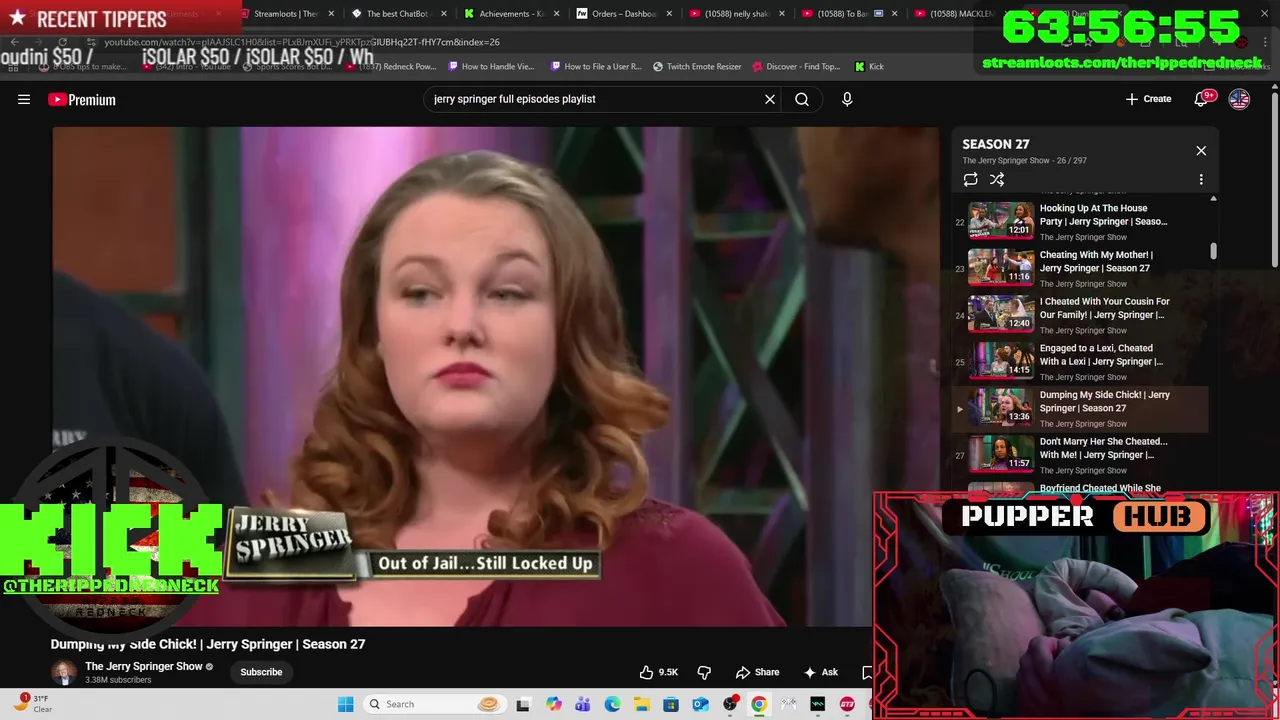Play Engaged to a Lexi video
The width and height of the screenshot is (1280, 720).
1080,361
